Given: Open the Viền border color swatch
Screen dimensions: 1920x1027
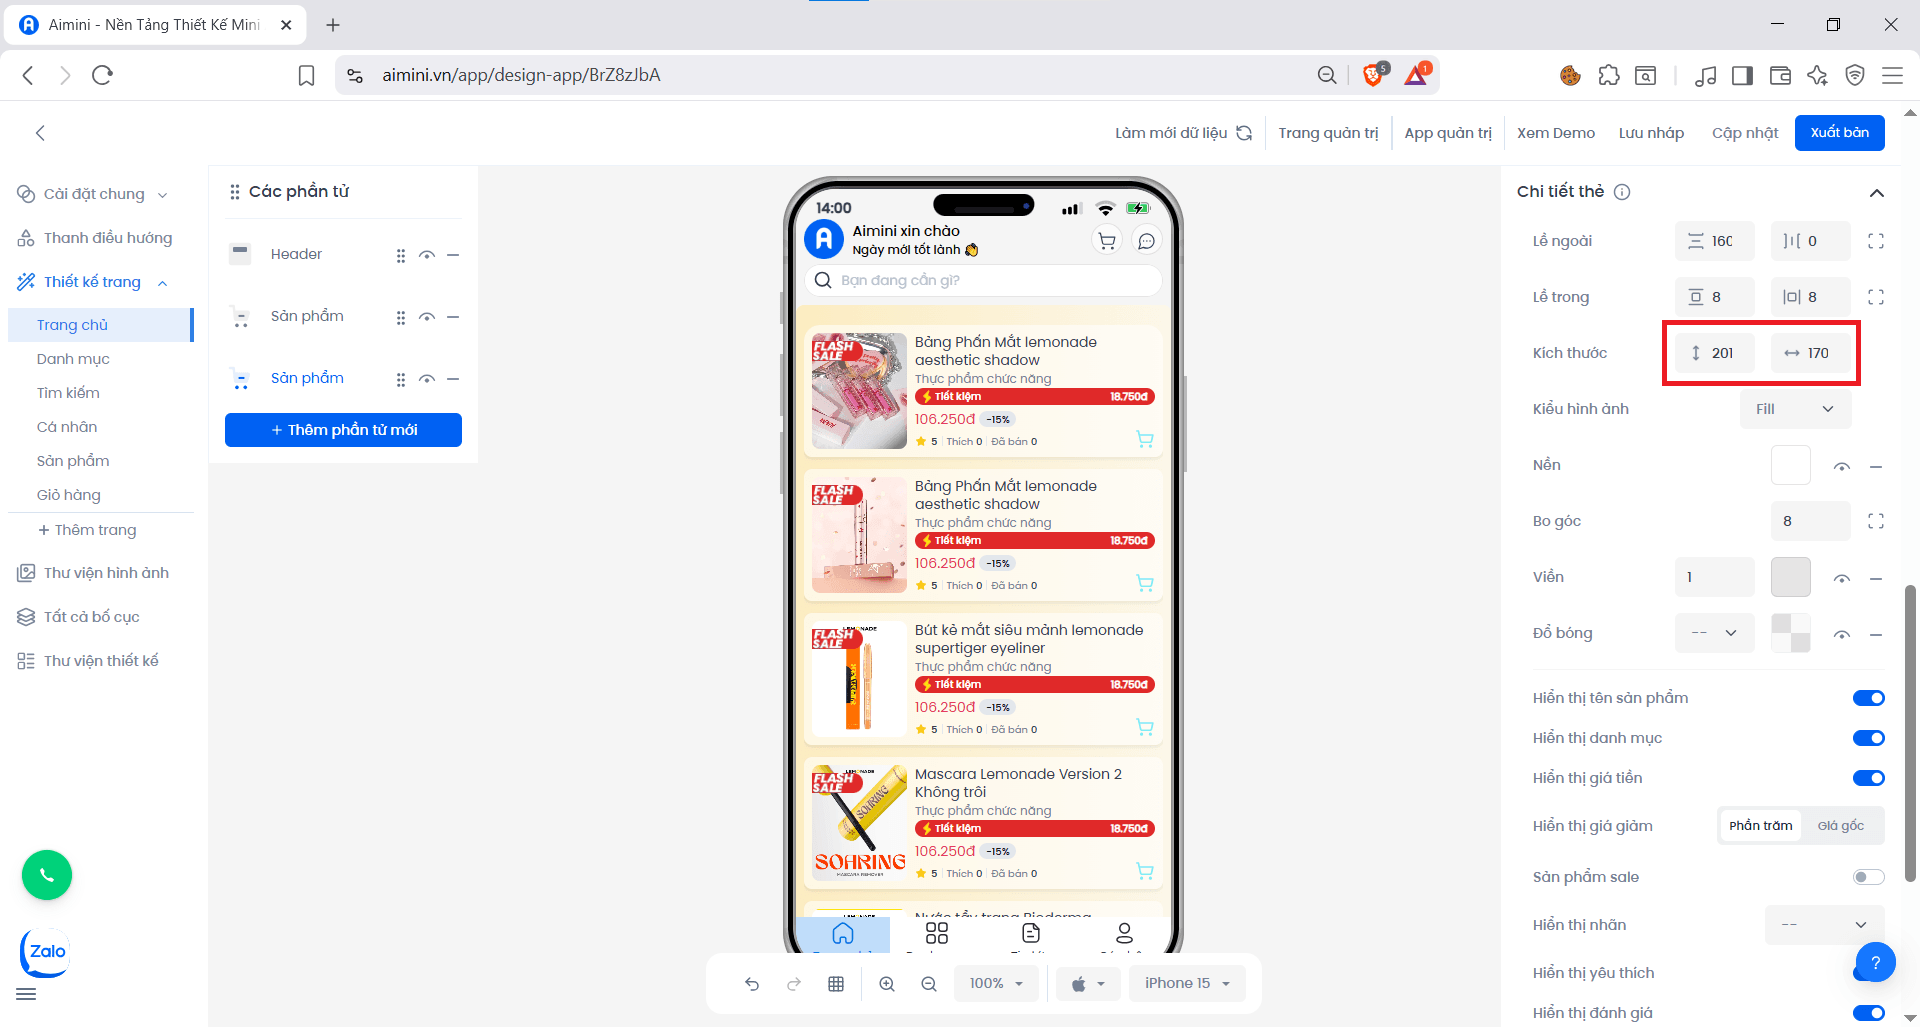Looking at the screenshot, I should (1790, 577).
